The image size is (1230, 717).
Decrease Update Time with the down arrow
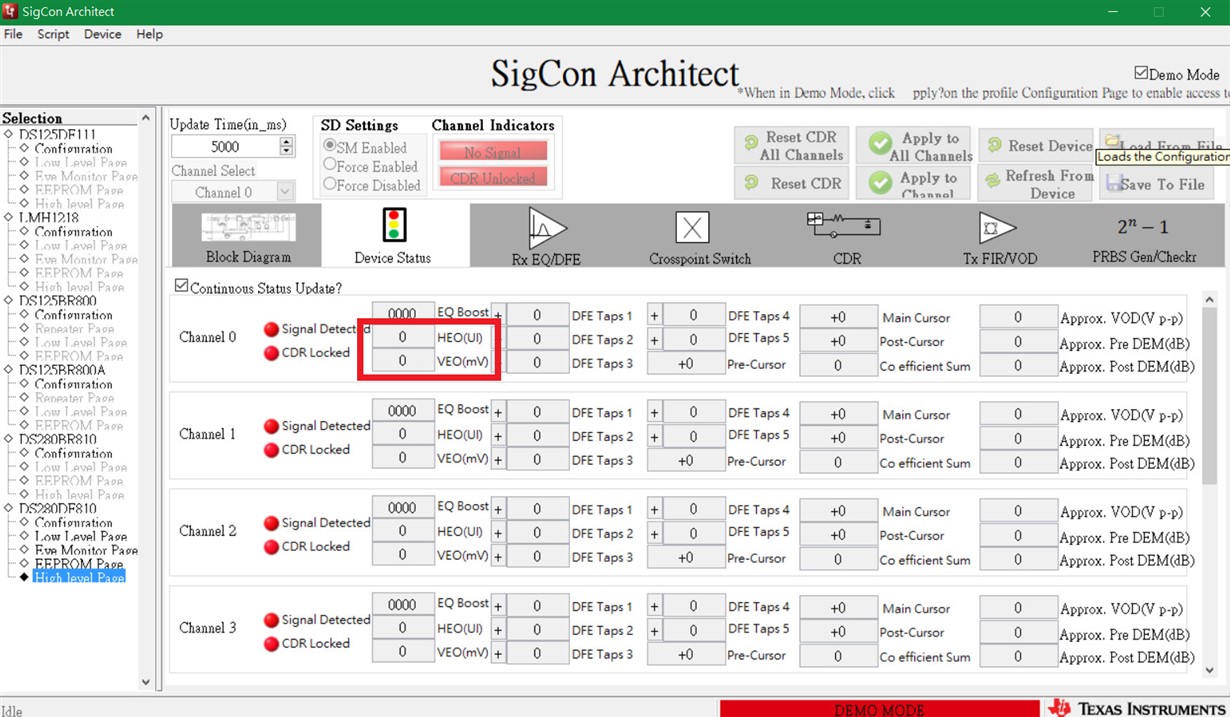286,151
